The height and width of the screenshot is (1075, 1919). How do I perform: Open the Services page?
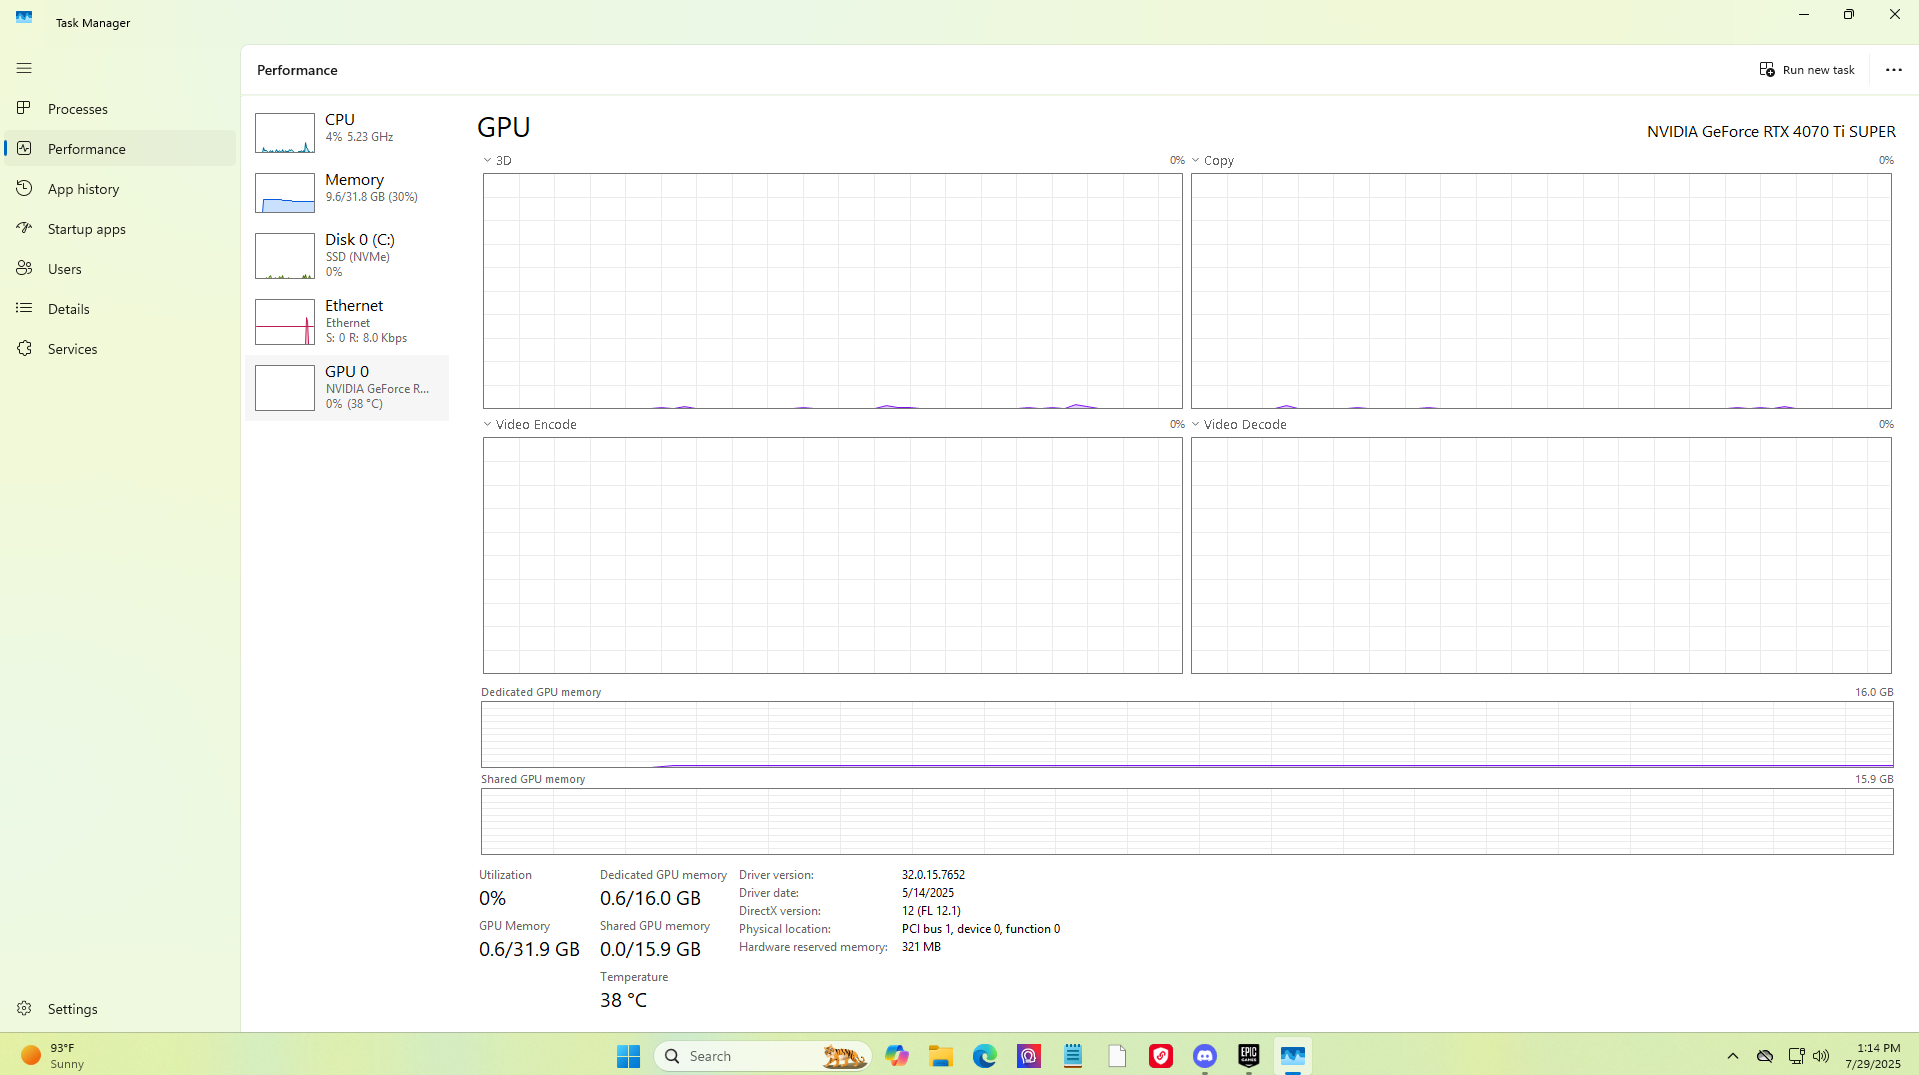(120, 348)
